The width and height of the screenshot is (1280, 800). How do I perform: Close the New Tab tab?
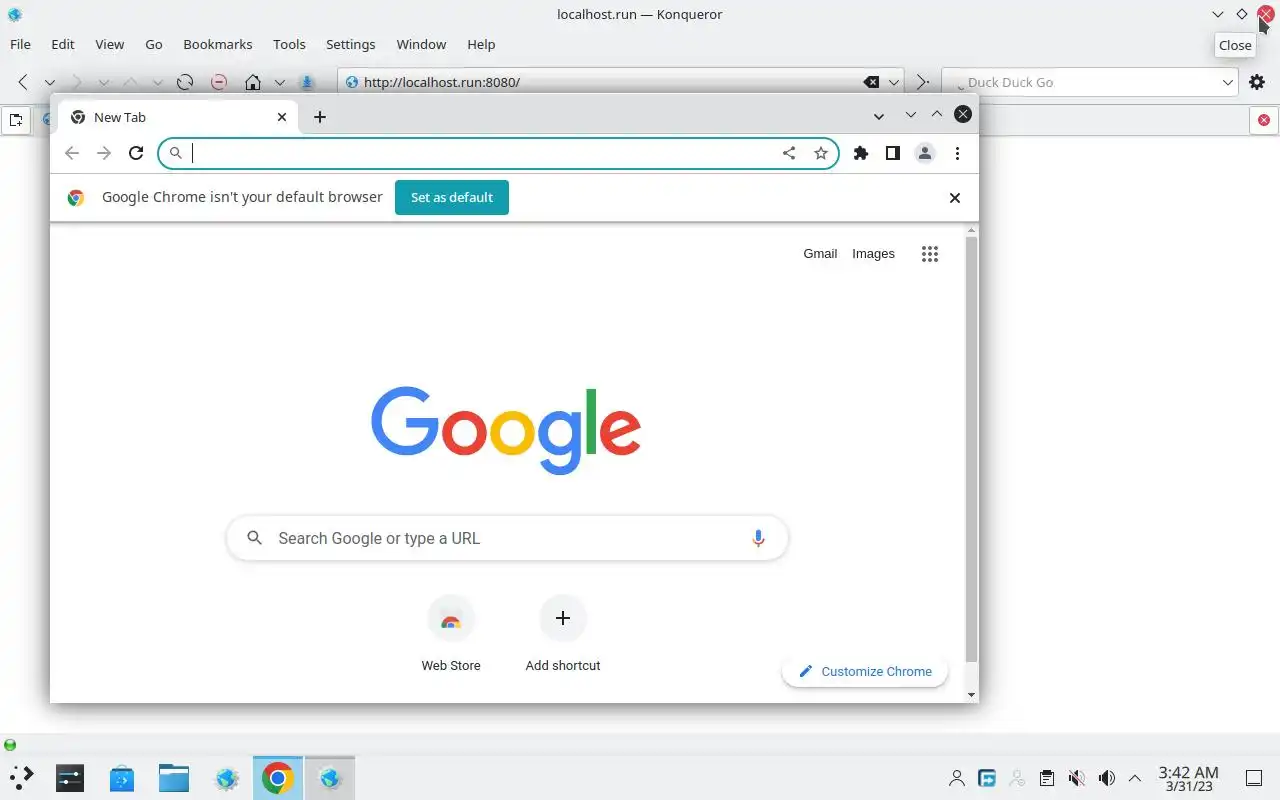tap(282, 117)
